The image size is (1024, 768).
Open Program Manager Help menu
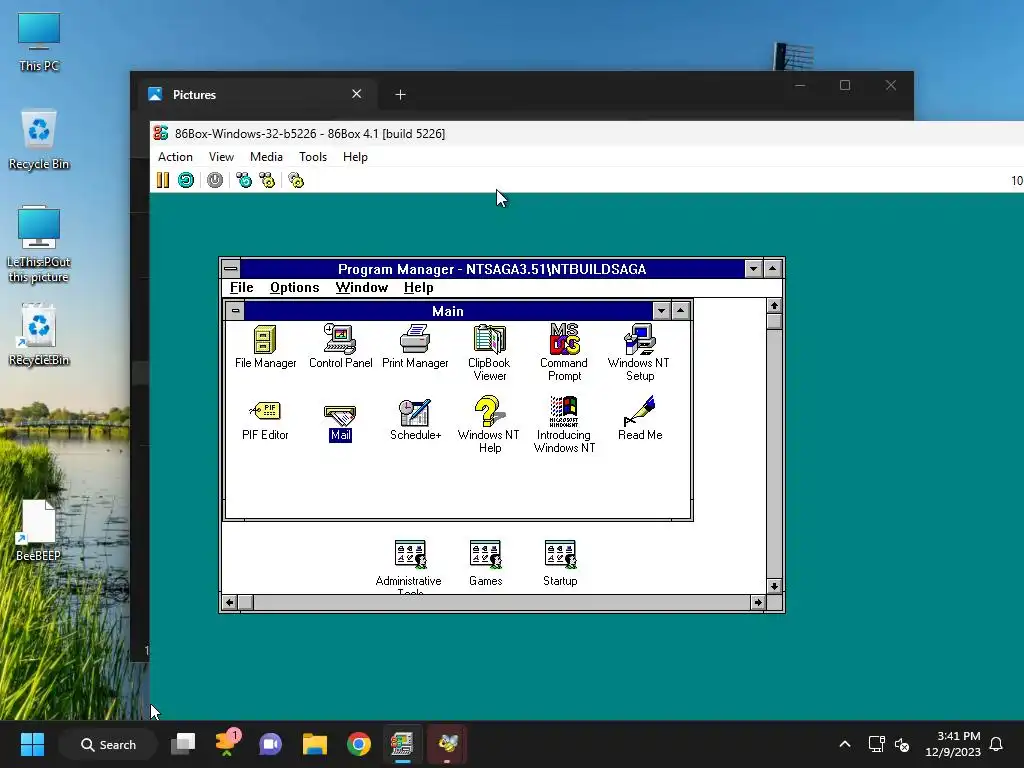[419, 287]
